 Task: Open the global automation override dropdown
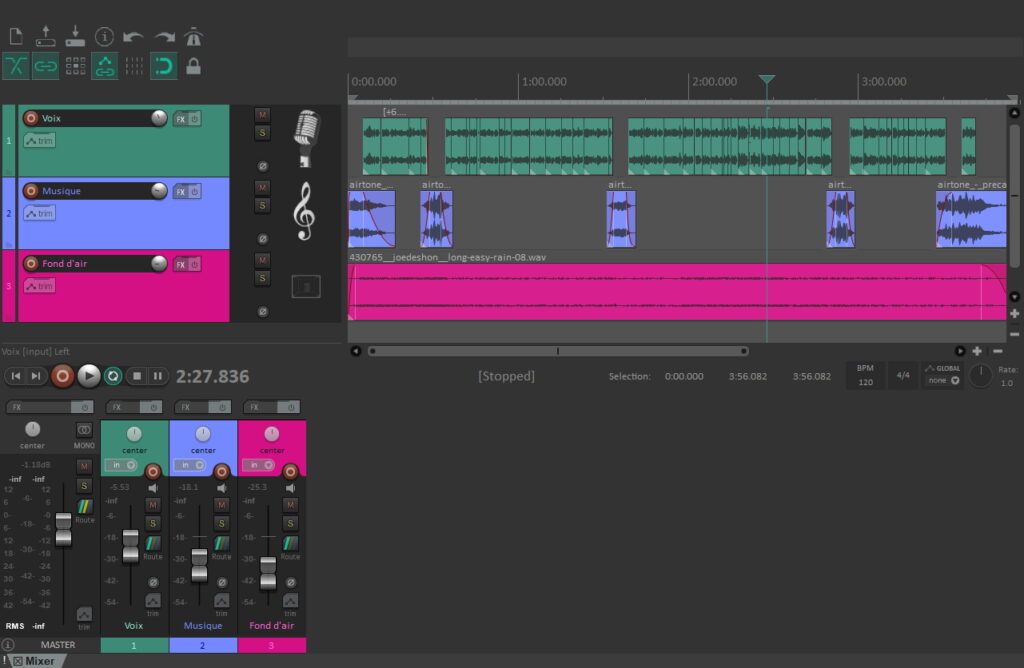click(941, 380)
